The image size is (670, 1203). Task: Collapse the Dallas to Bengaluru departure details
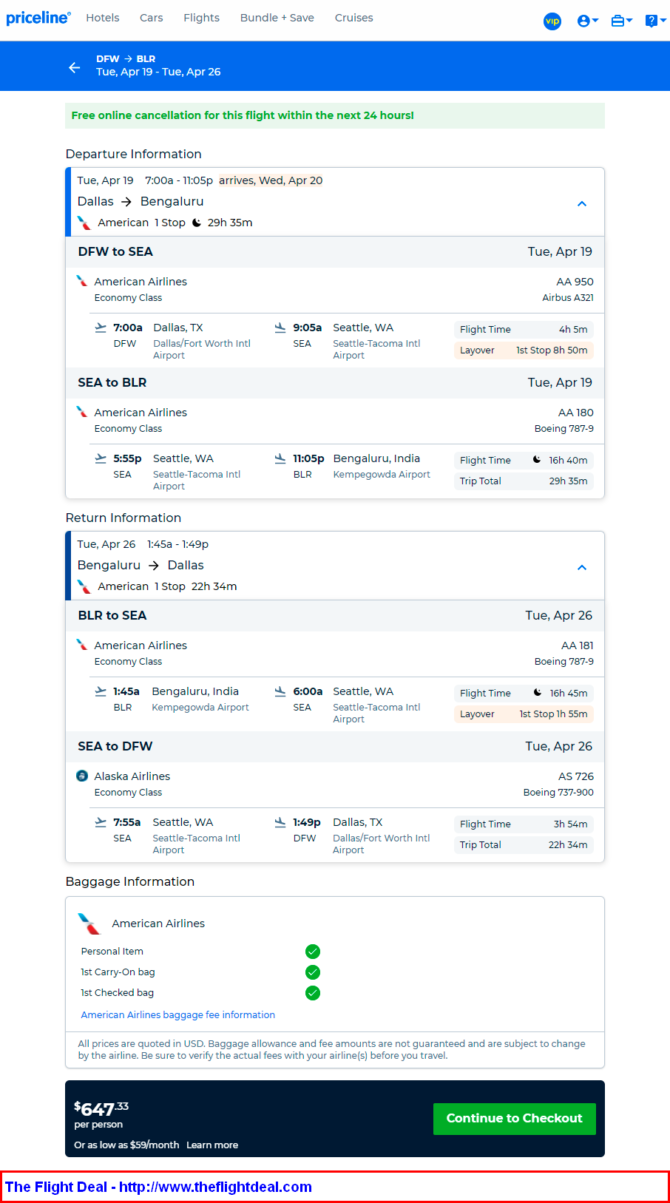click(581, 203)
